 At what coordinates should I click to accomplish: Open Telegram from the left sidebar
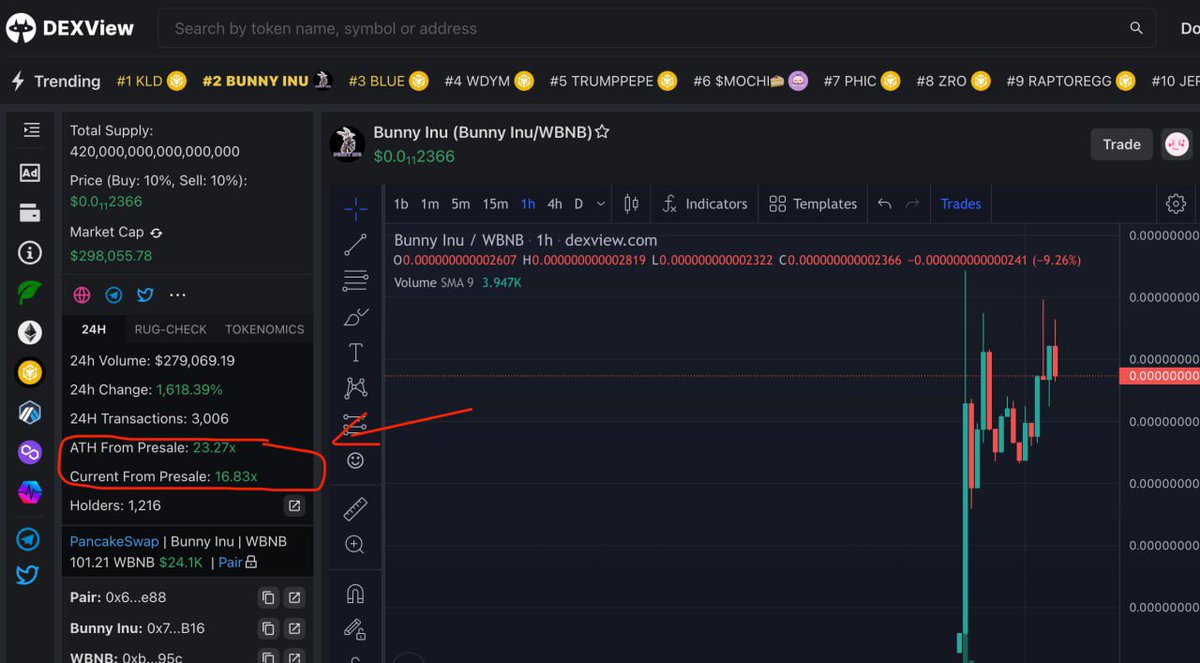(28, 539)
